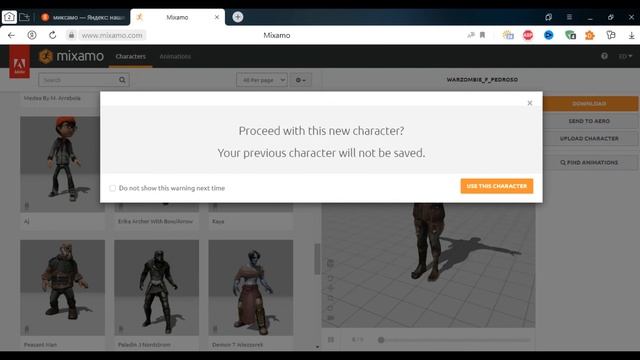Viewport: 640px width, 360px height.
Task: Tick Do not show this warning checkbox
Action: pyautogui.click(x=112, y=188)
